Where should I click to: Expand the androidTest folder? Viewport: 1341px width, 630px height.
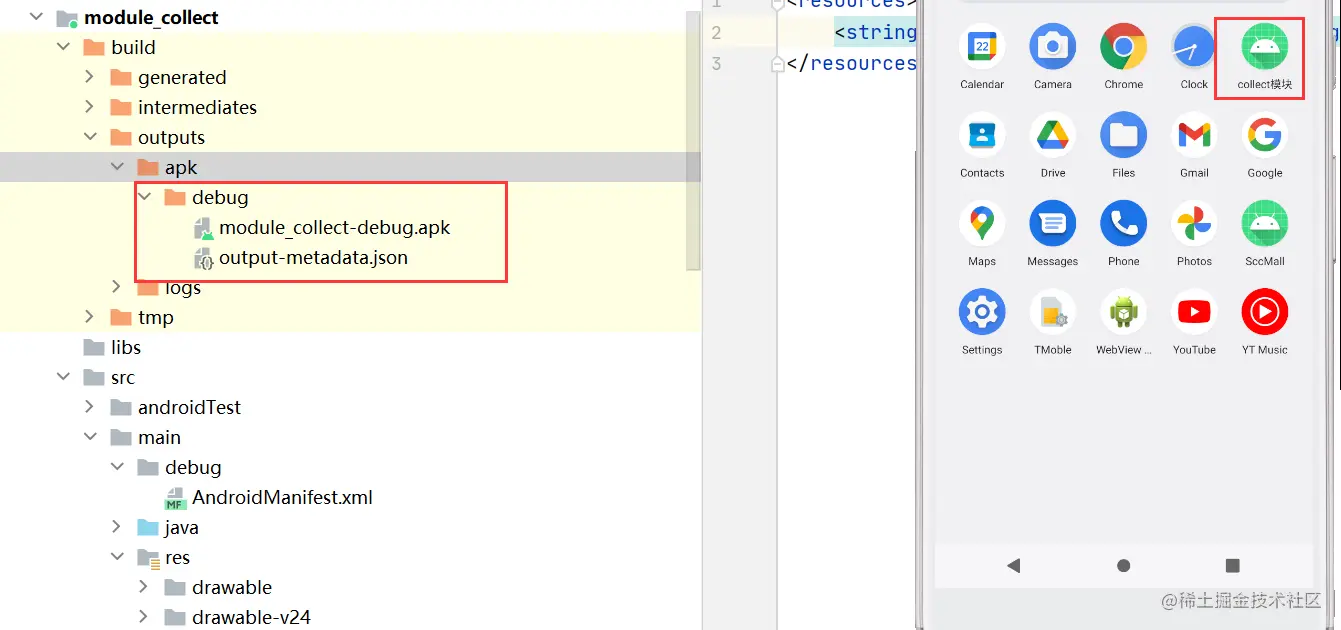[90, 408]
